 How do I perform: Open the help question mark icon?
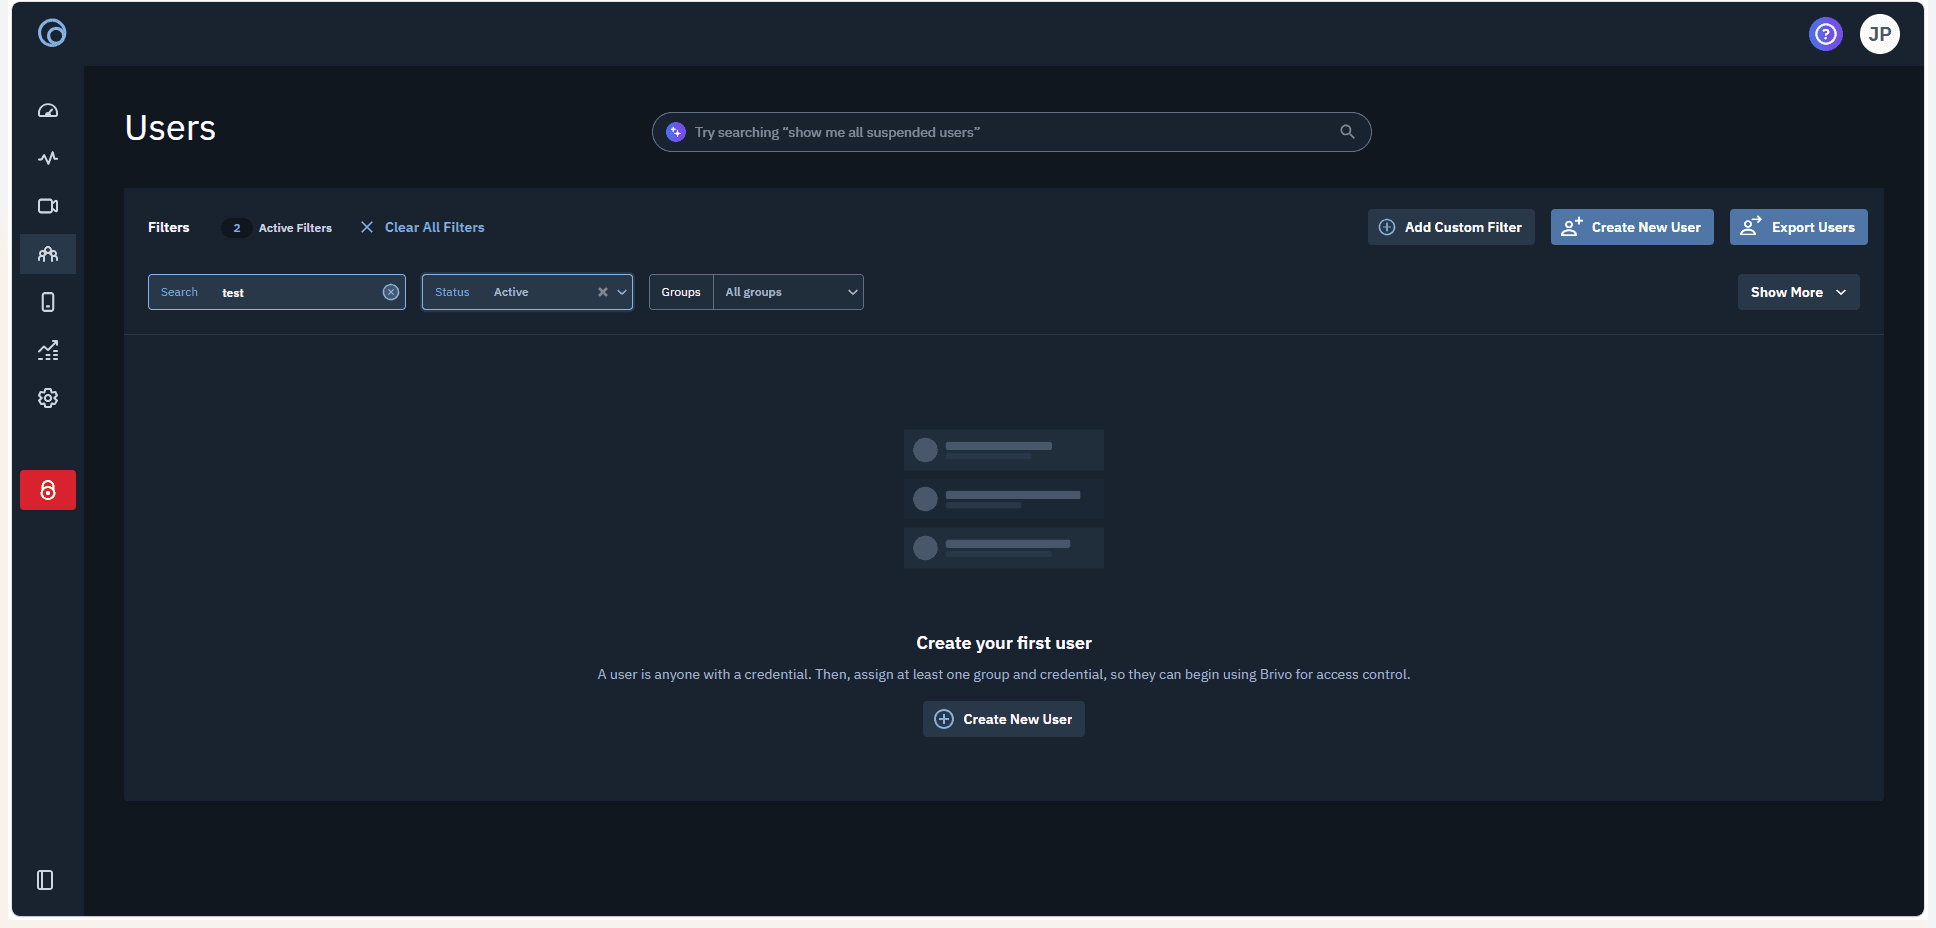click(1826, 34)
